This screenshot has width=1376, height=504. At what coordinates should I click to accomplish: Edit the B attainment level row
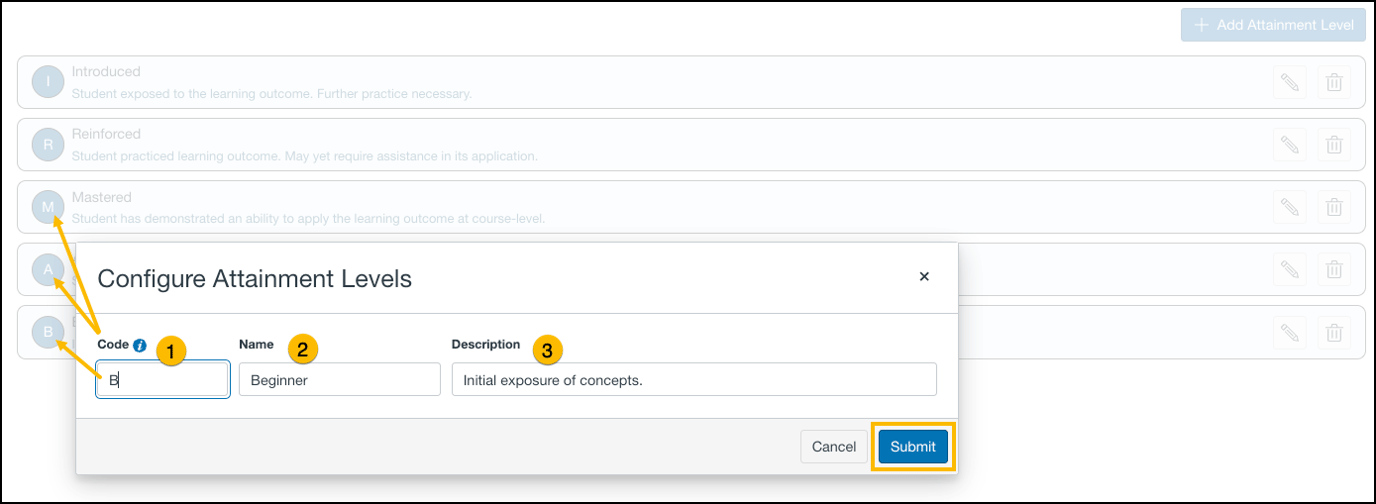click(1290, 332)
